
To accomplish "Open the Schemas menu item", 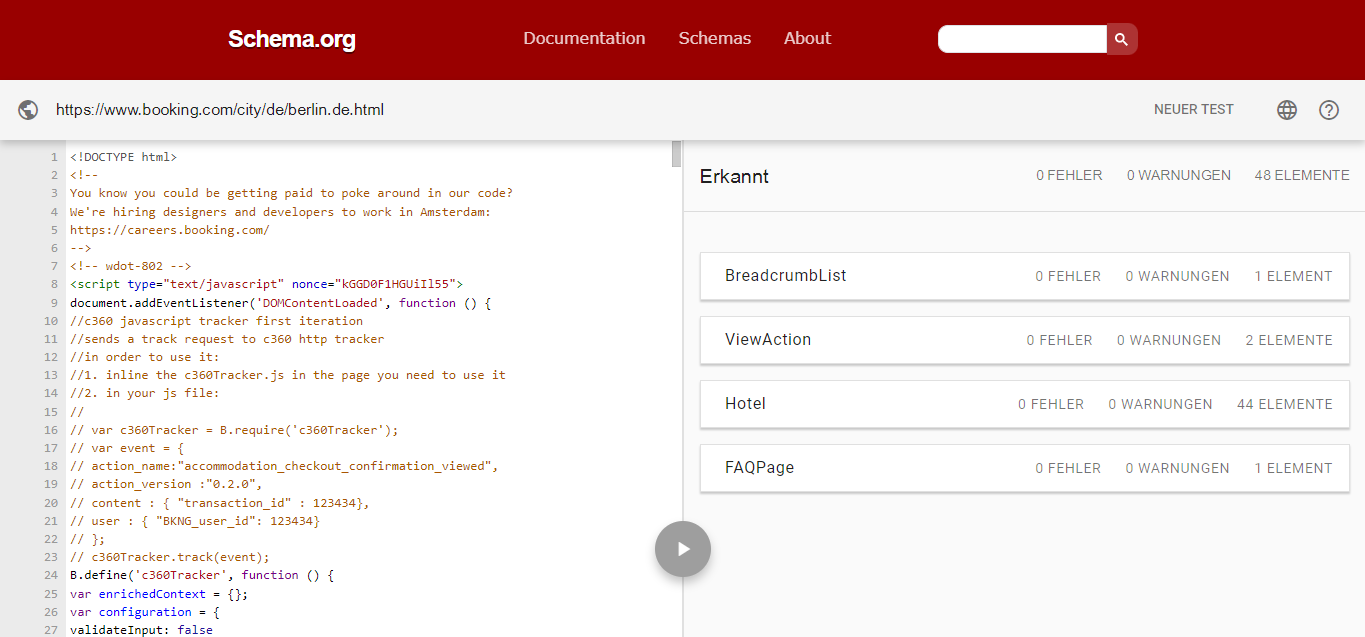I will click(714, 38).
